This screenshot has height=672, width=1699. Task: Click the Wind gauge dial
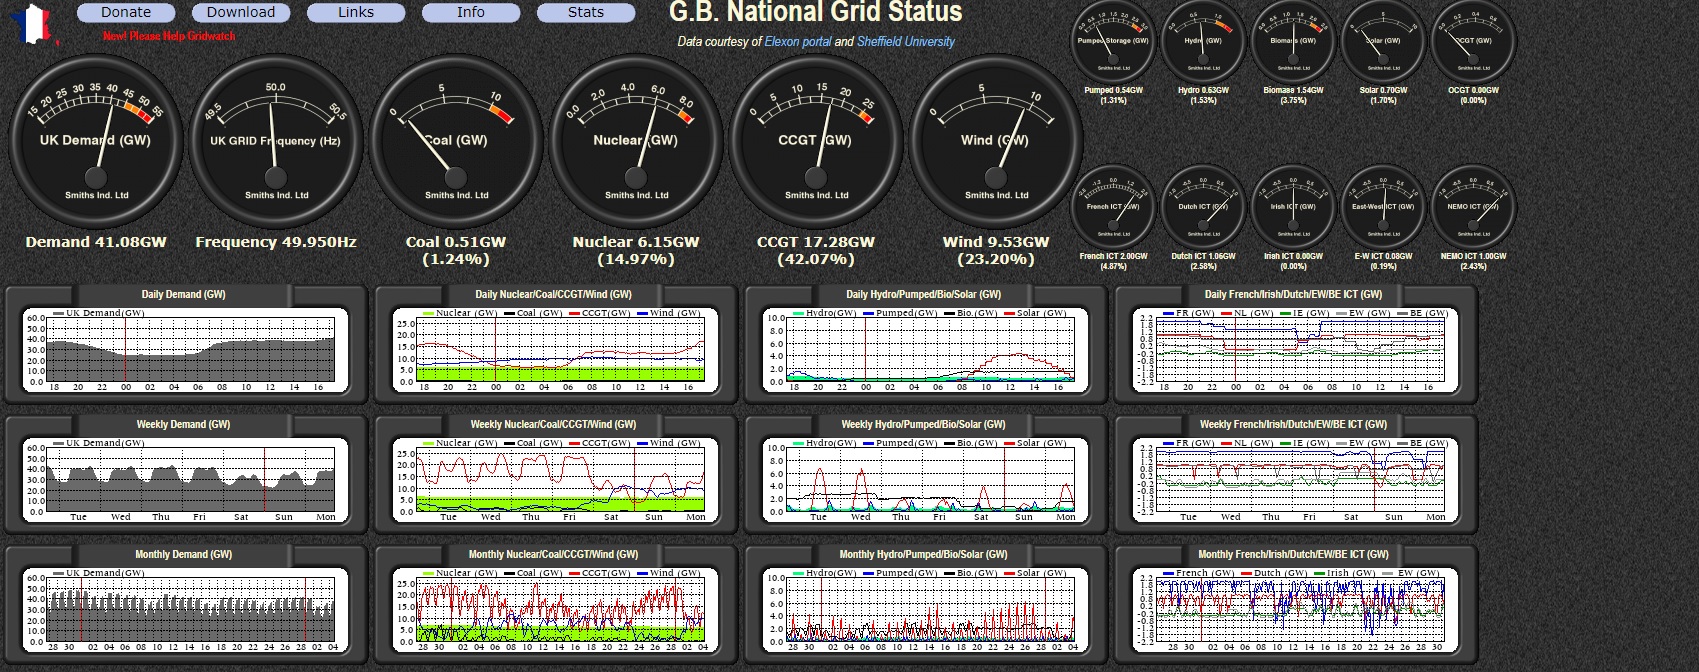point(996,142)
